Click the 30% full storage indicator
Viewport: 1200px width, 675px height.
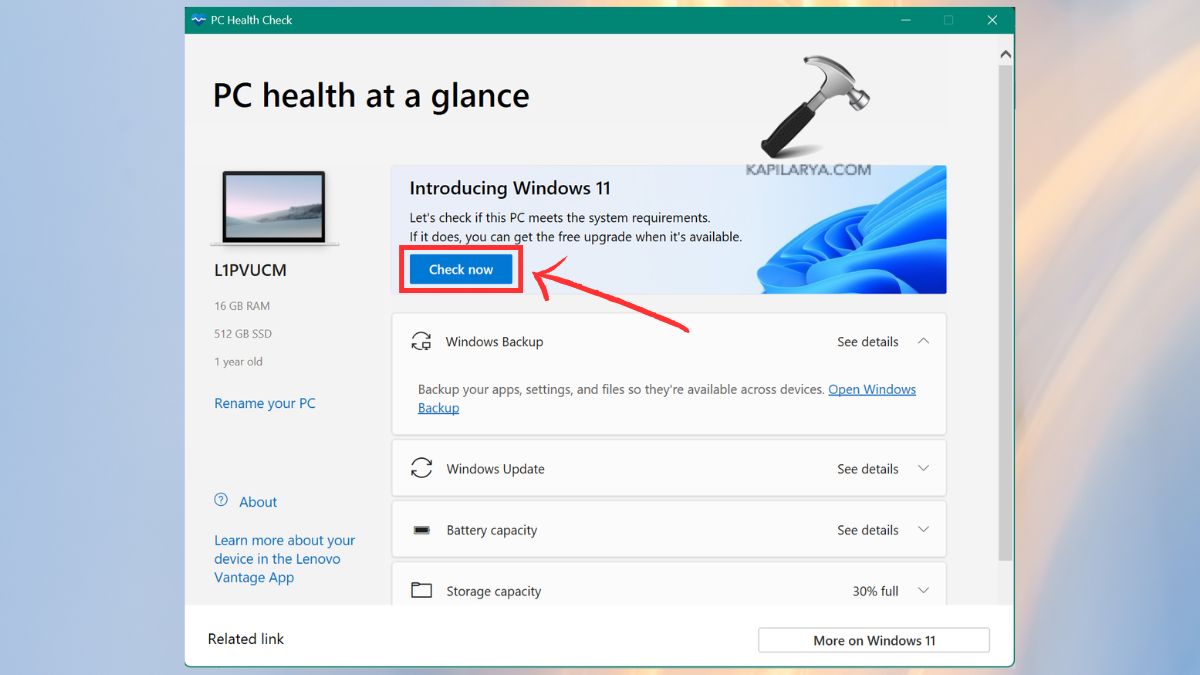click(878, 590)
